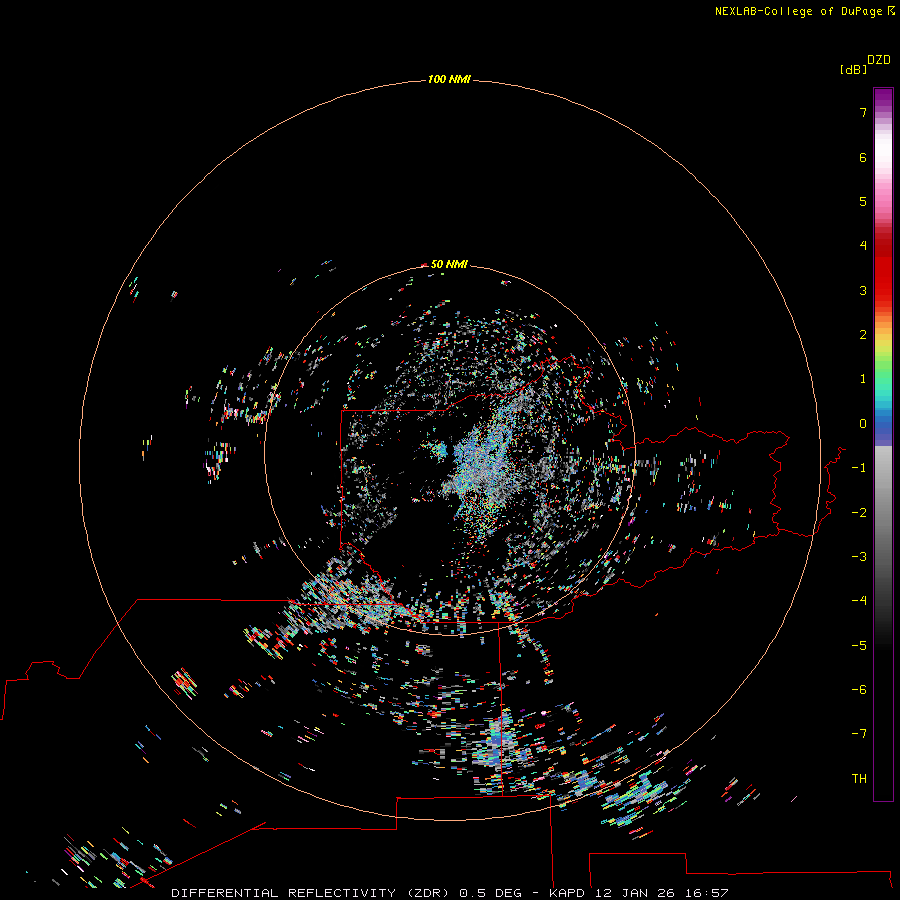Click the DIFFERENTIAL REFLECTIVITY caption text

pos(284,893)
